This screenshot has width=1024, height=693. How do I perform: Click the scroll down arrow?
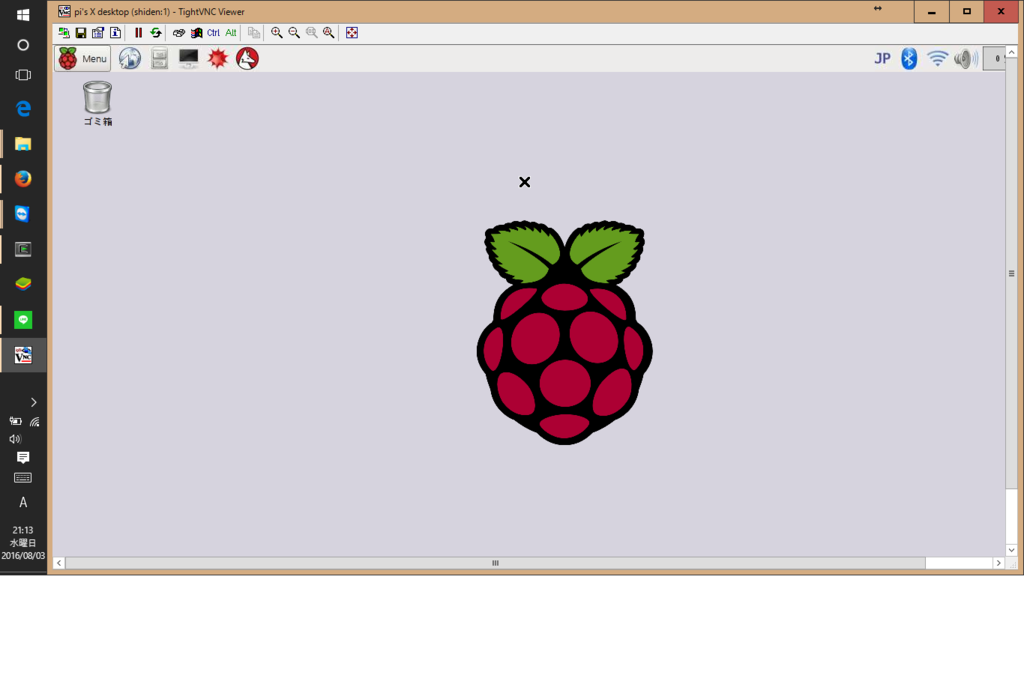1011,550
